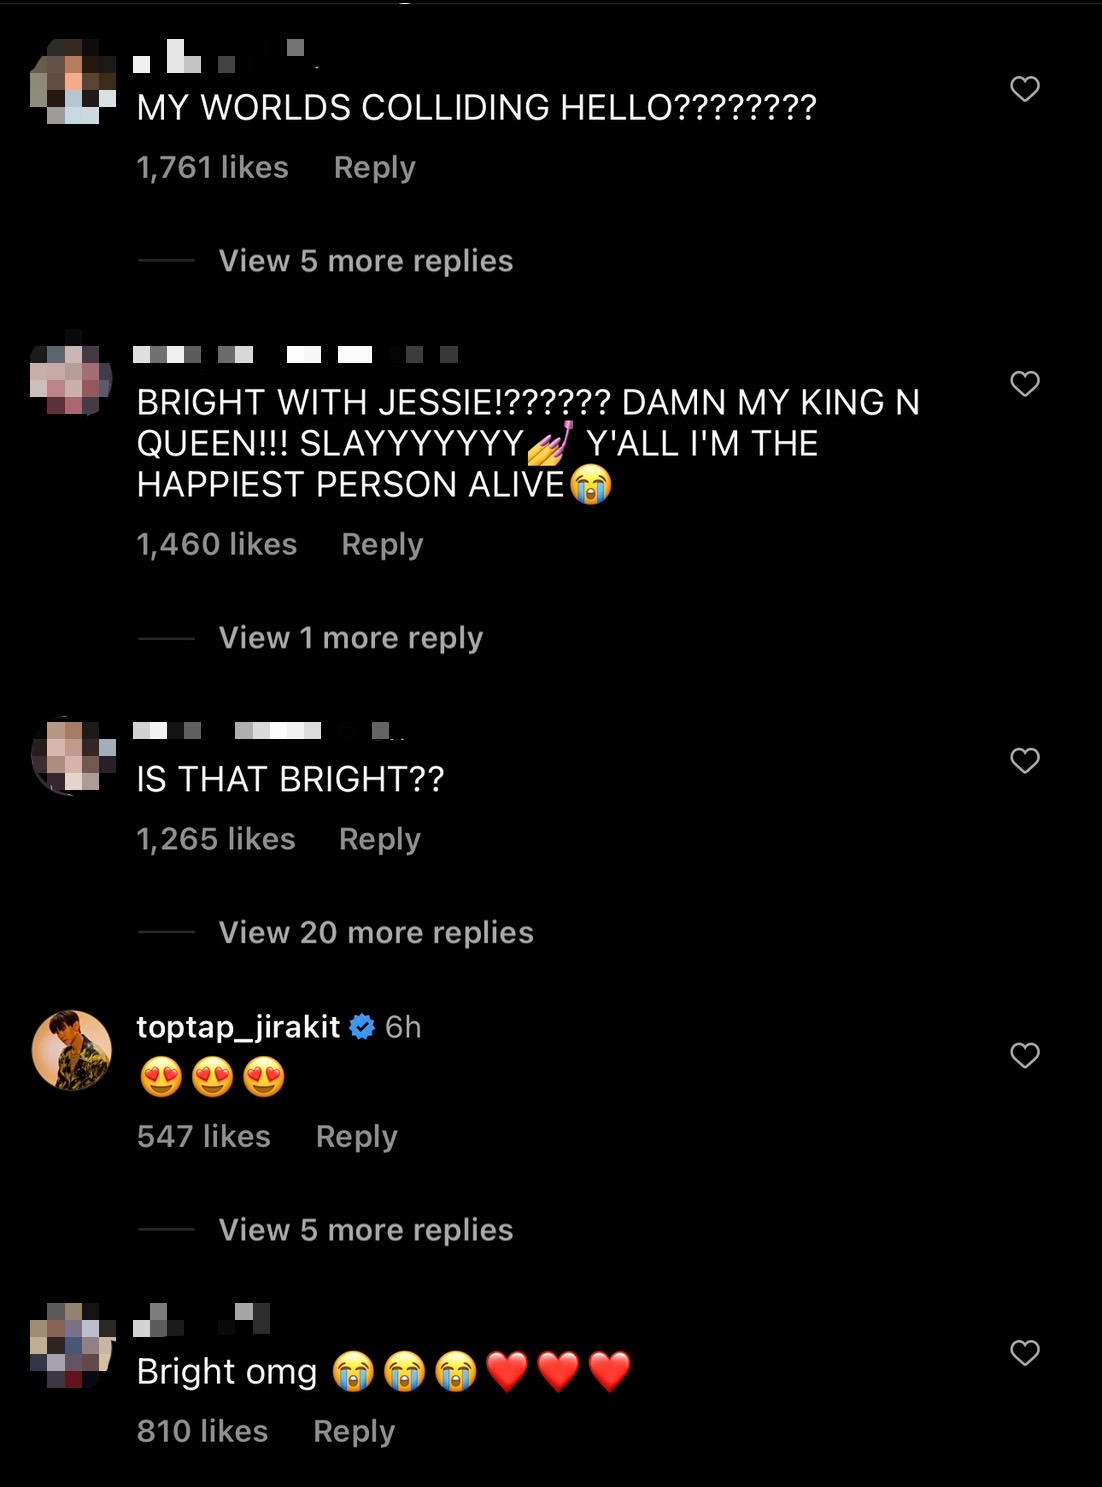Expand 'View 20 more replies'
Screen dimensions: 1102x1487
(376, 933)
